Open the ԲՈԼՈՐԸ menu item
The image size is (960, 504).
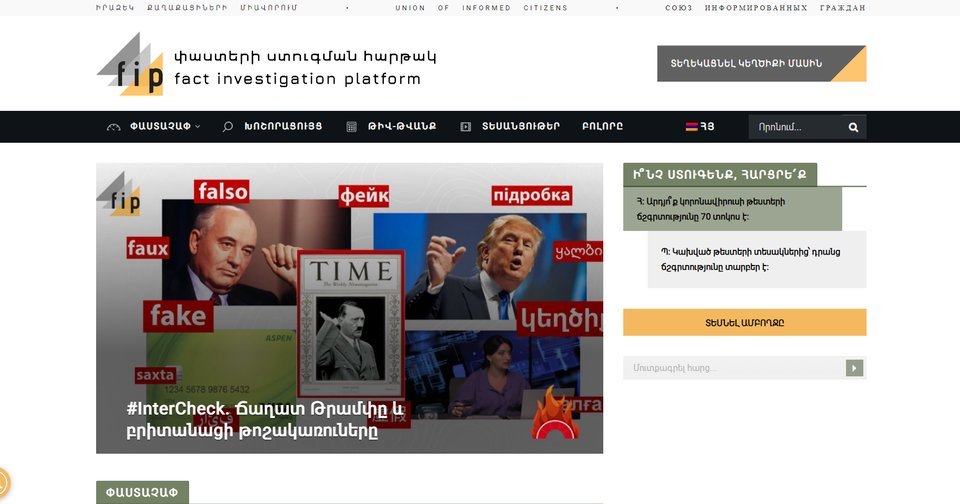click(x=602, y=127)
